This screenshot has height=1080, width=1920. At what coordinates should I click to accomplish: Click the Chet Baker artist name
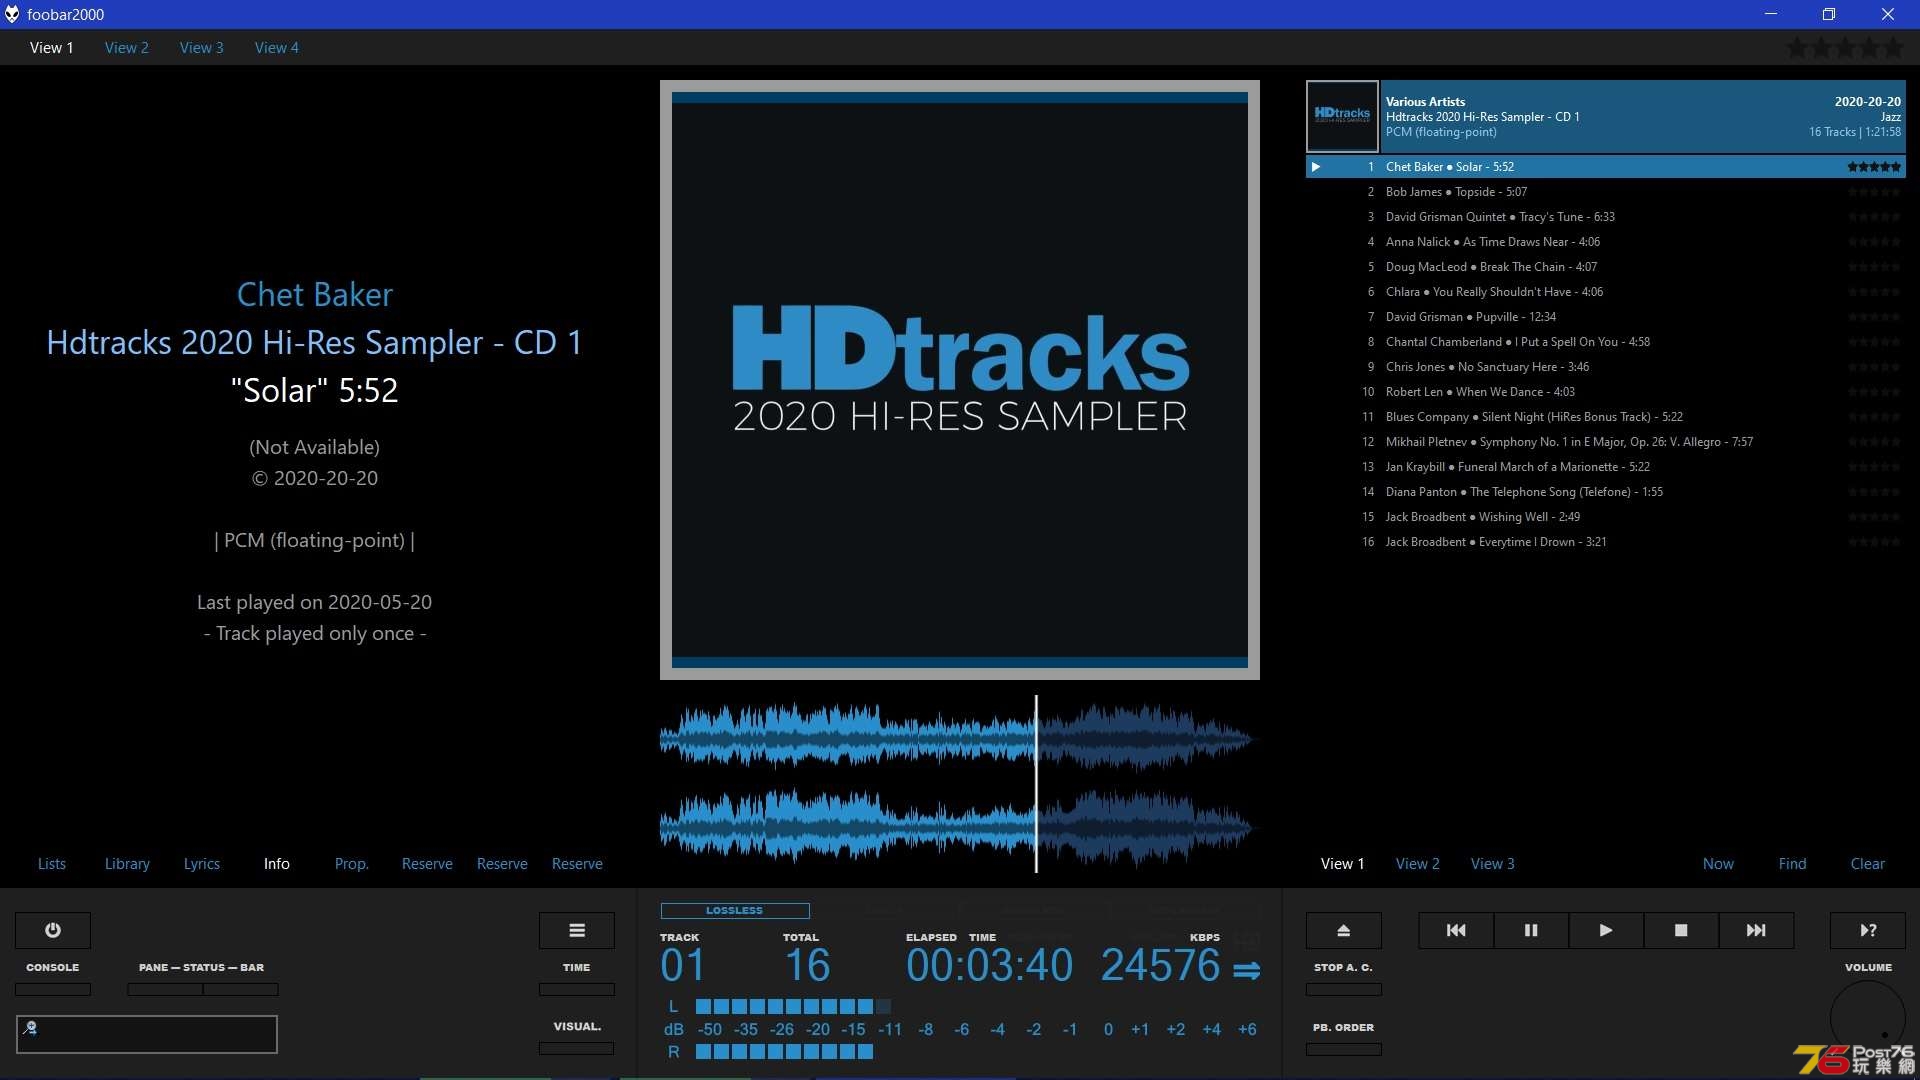pos(315,295)
